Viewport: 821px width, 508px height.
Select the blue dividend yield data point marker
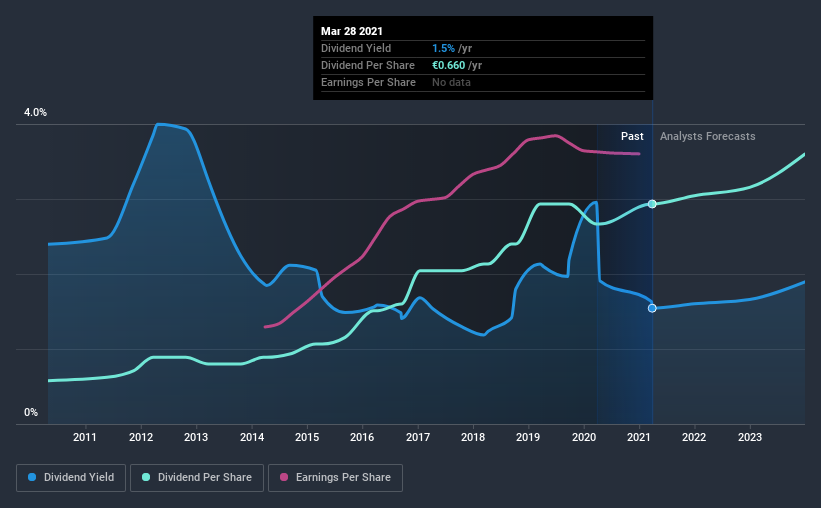(x=652, y=308)
